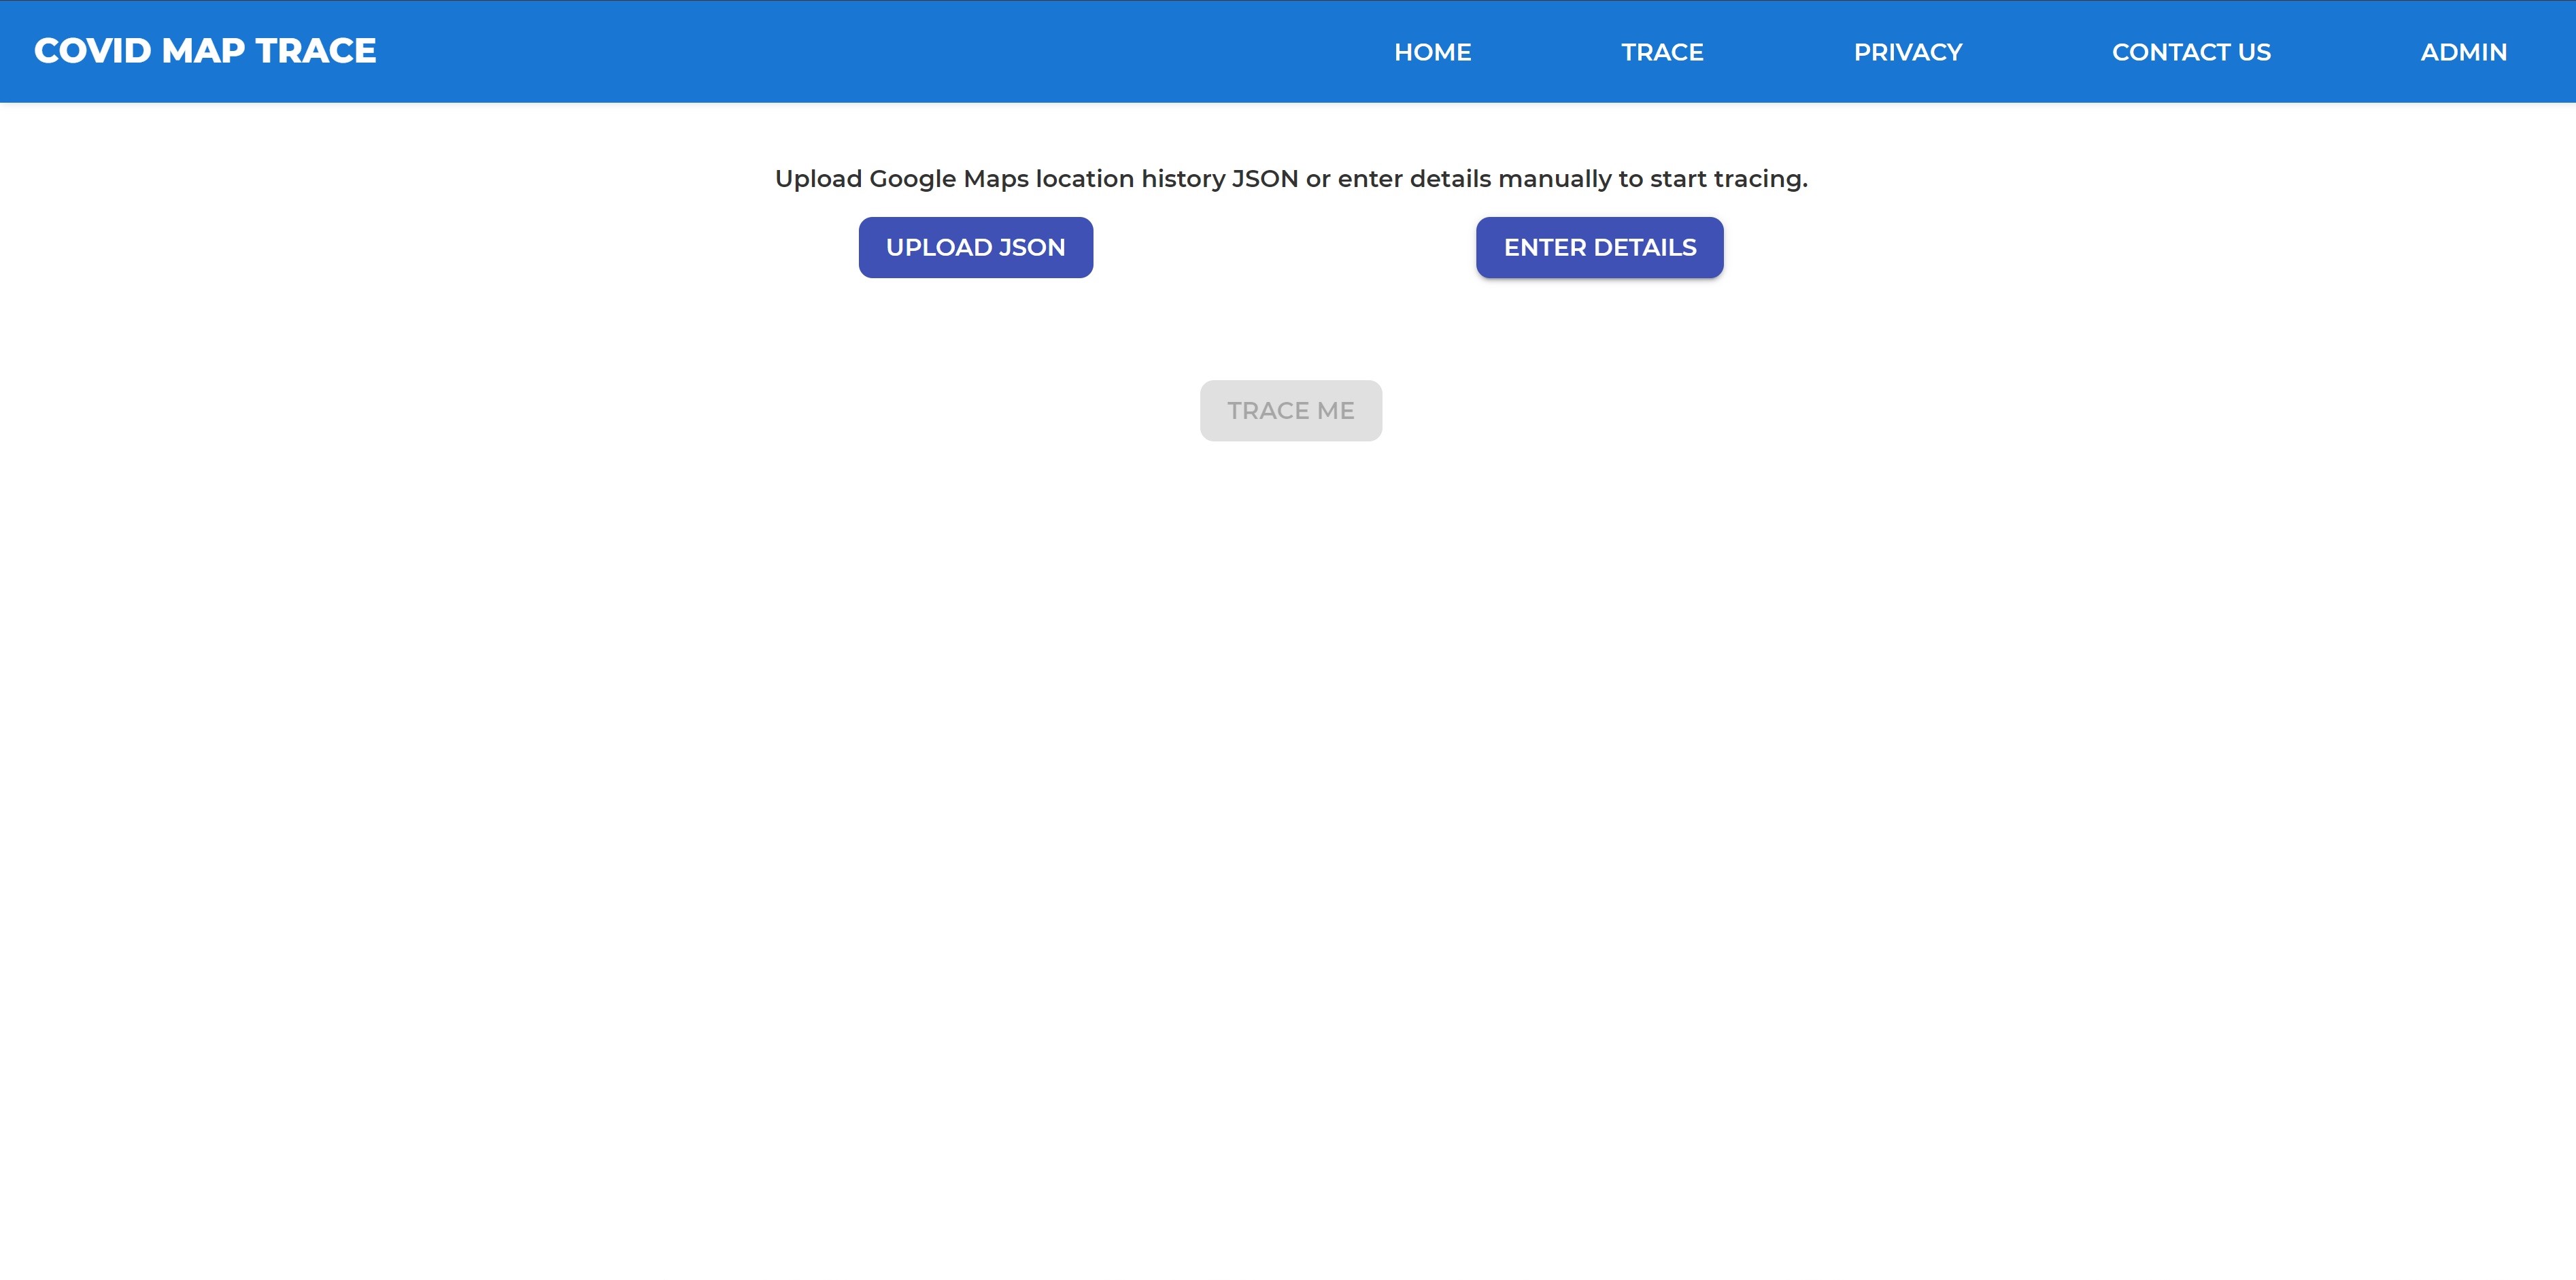The height and width of the screenshot is (1280, 2576).
Task: Click the greyed-out TRACE ME button
Action: pos(1290,410)
